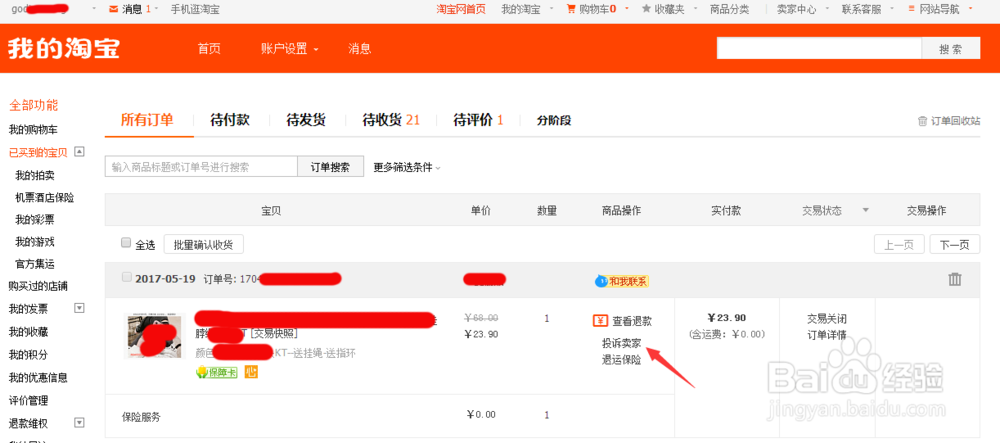Open 我的拍卖 in the sidebar
Viewport: 1000px width, 443px height.
(x=34, y=175)
